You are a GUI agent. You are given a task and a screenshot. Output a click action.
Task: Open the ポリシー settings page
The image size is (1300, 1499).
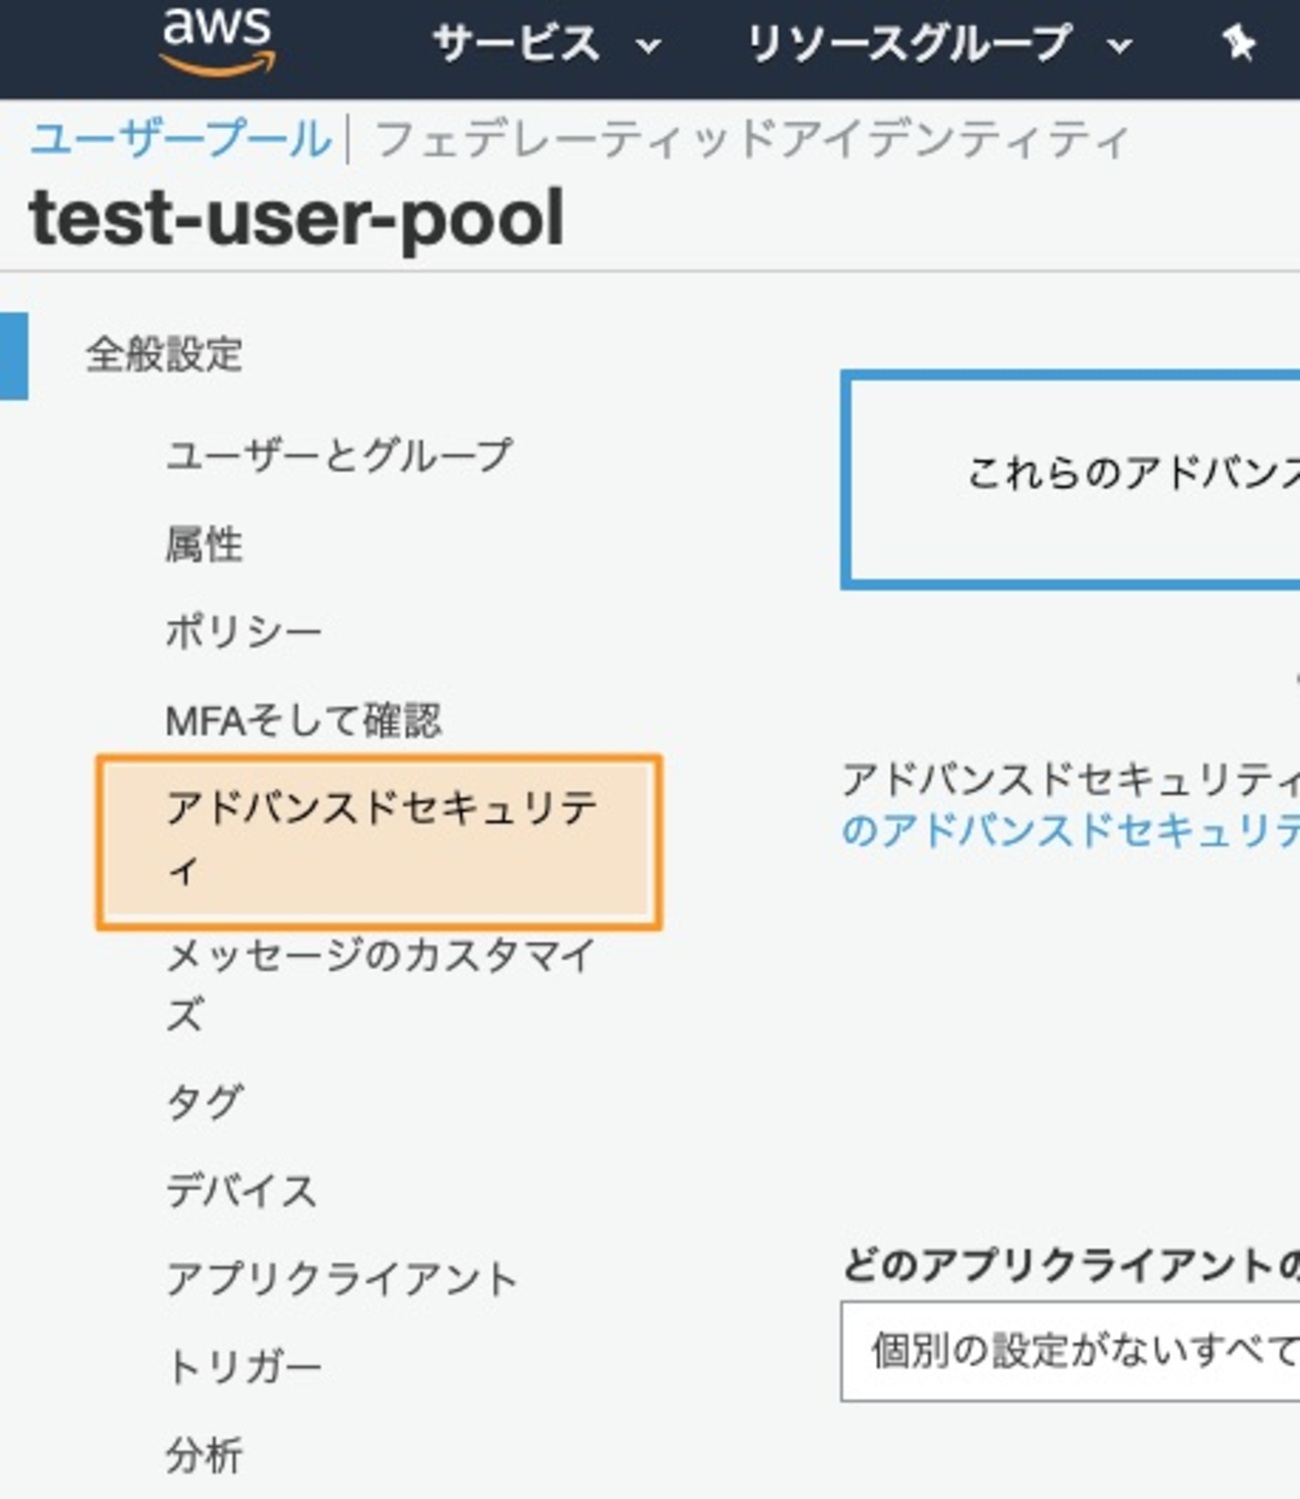[x=244, y=630]
